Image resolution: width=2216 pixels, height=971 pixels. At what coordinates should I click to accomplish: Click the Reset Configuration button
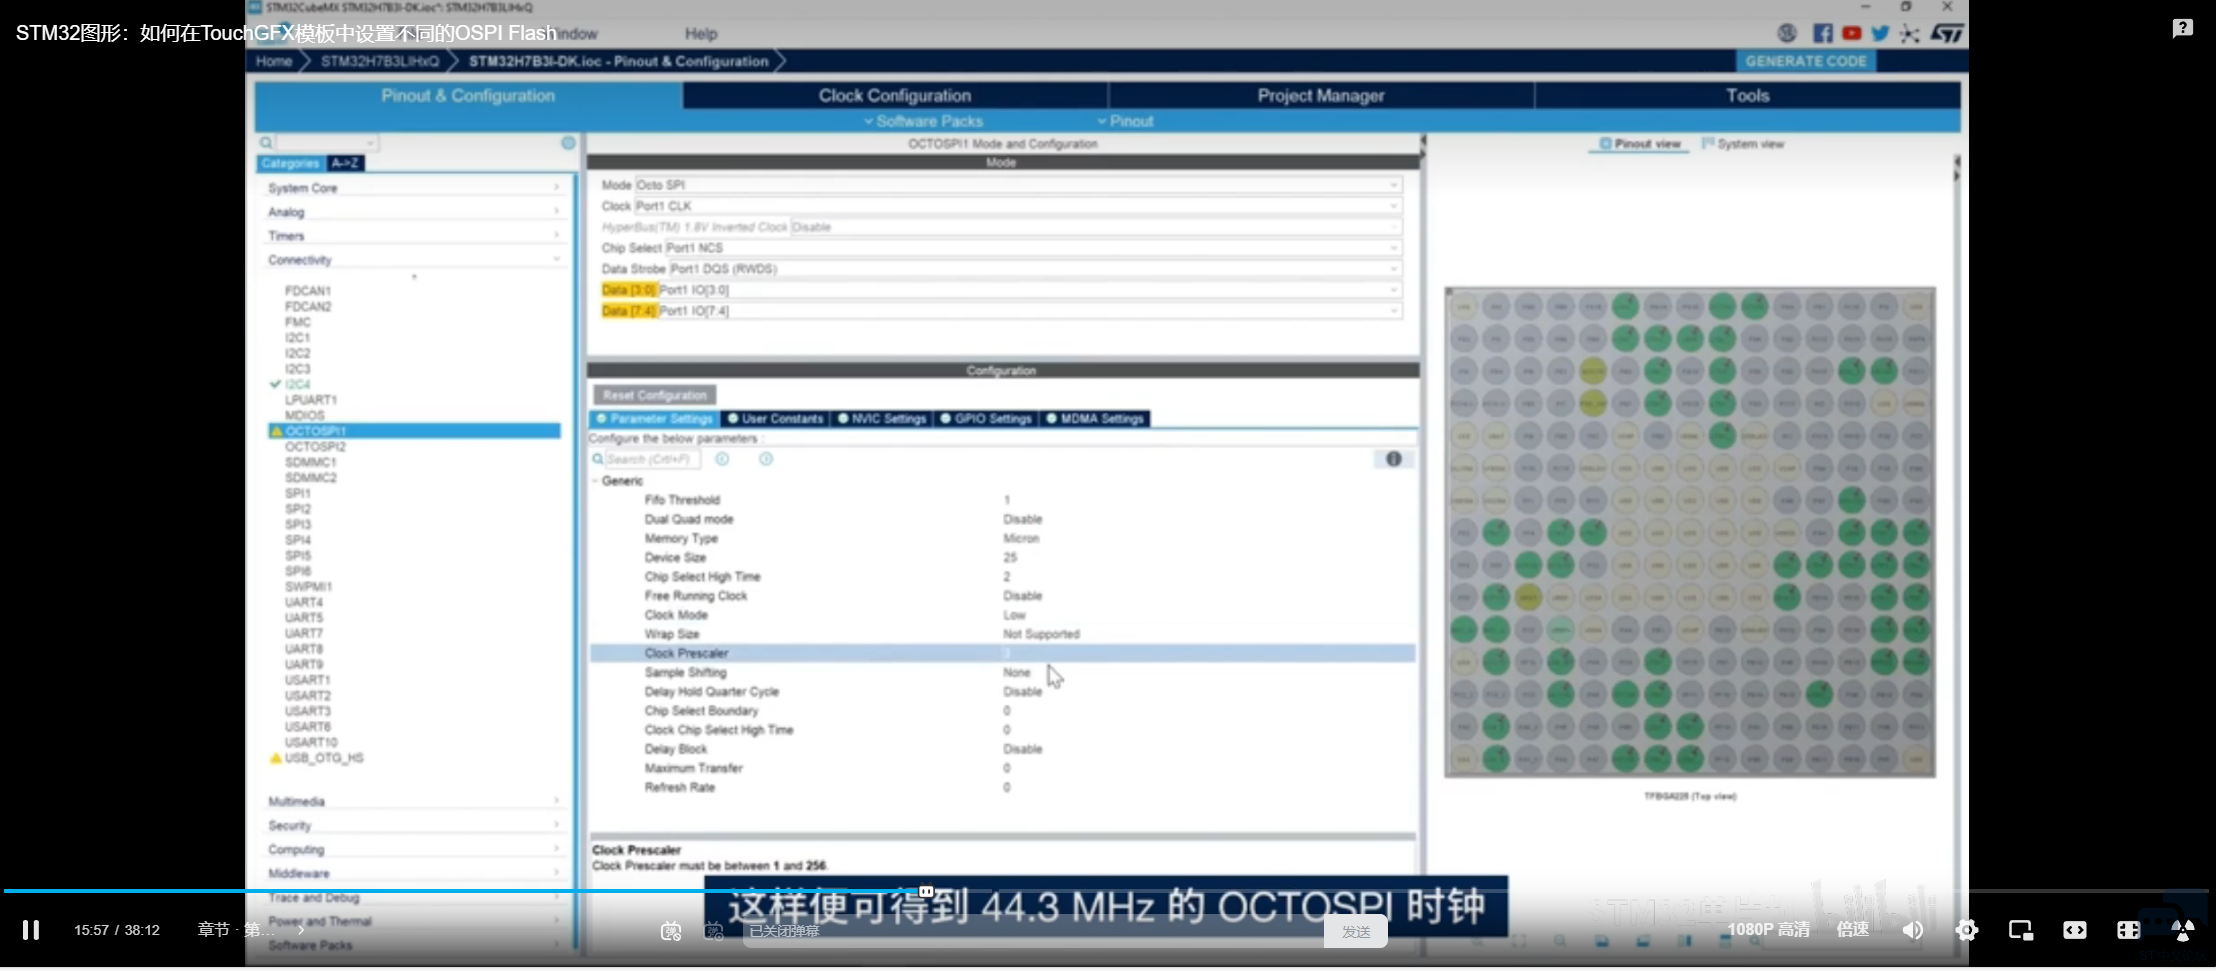coord(654,395)
